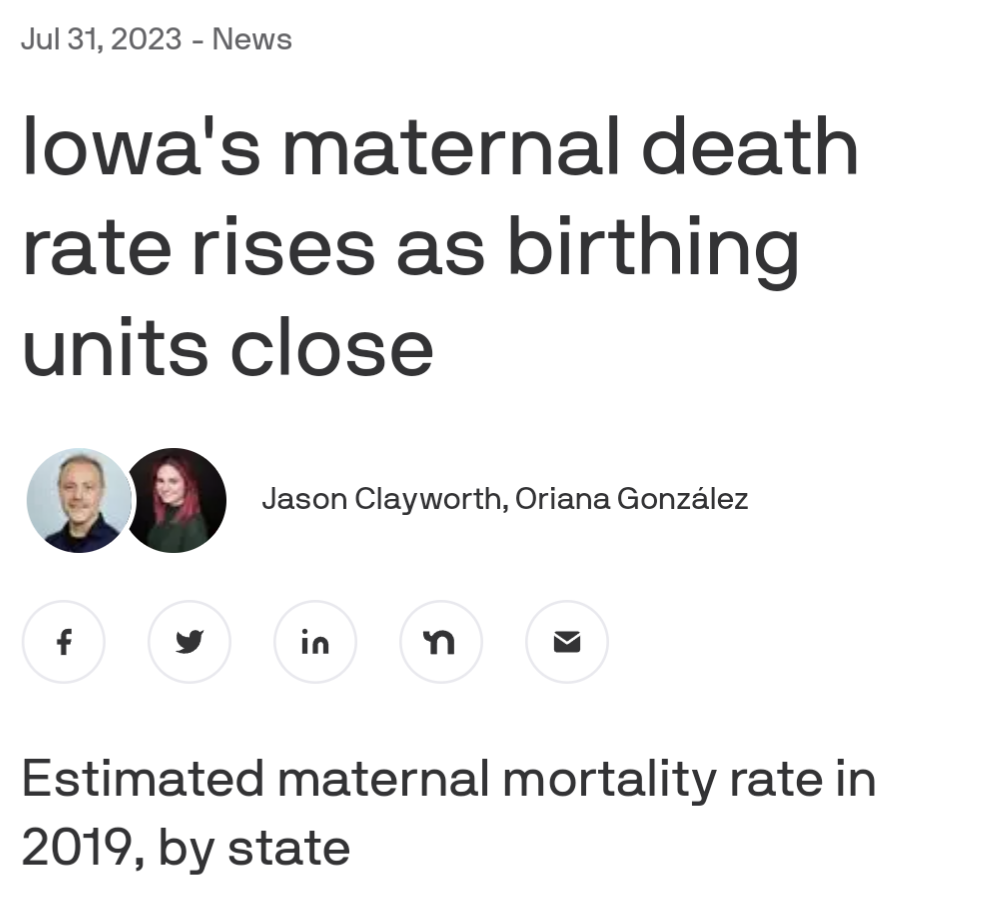
Task: Open Jason Clayworth's author page link
Action: pos(381,498)
